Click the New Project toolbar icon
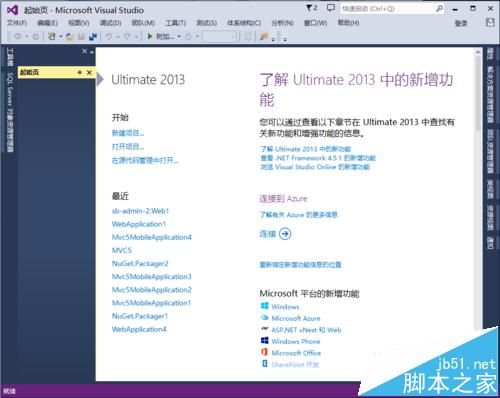The width and height of the screenshot is (500, 398). 52,36
